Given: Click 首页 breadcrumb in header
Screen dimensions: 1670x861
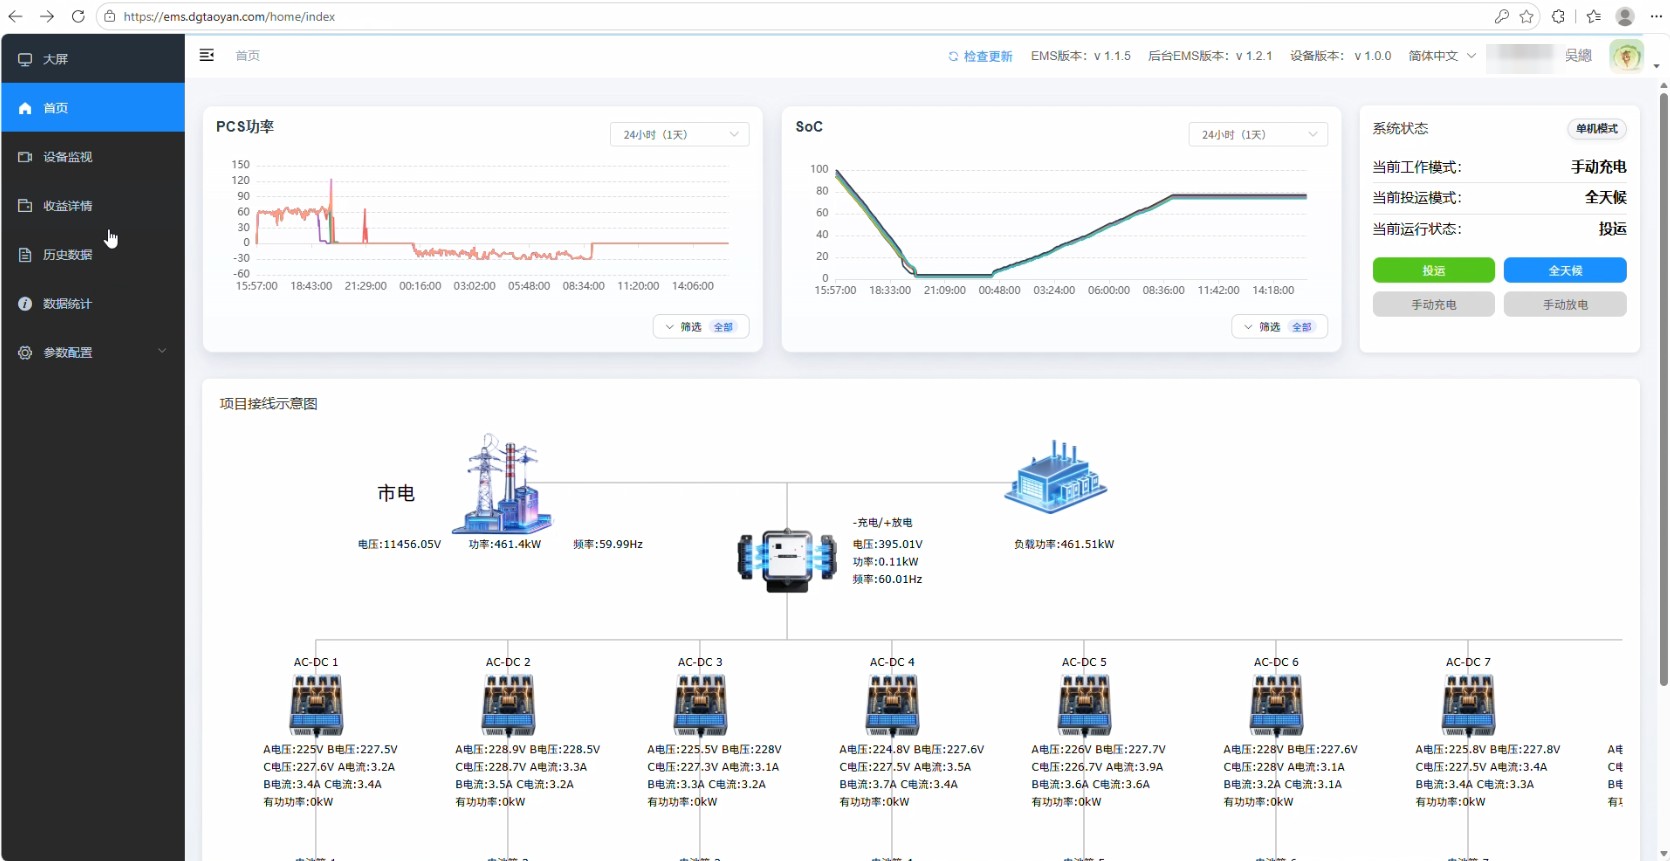Looking at the screenshot, I should pyautogui.click(x=248, y=56).
